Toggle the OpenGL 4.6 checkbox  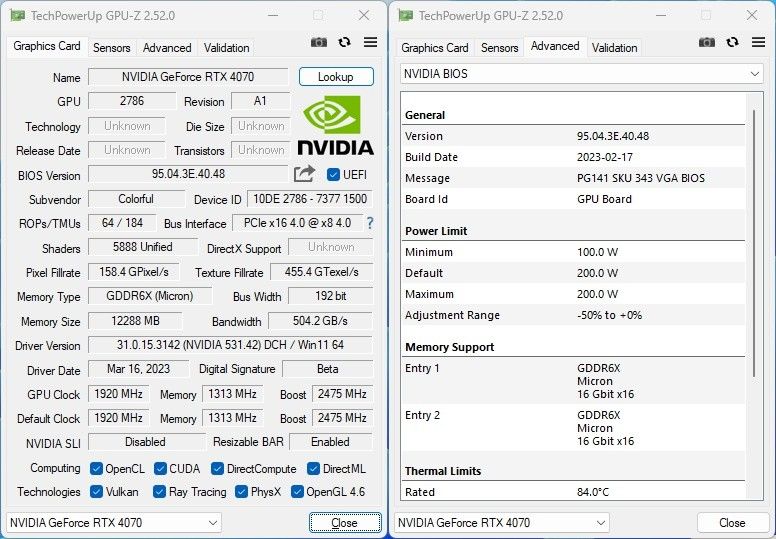[297, 491]
